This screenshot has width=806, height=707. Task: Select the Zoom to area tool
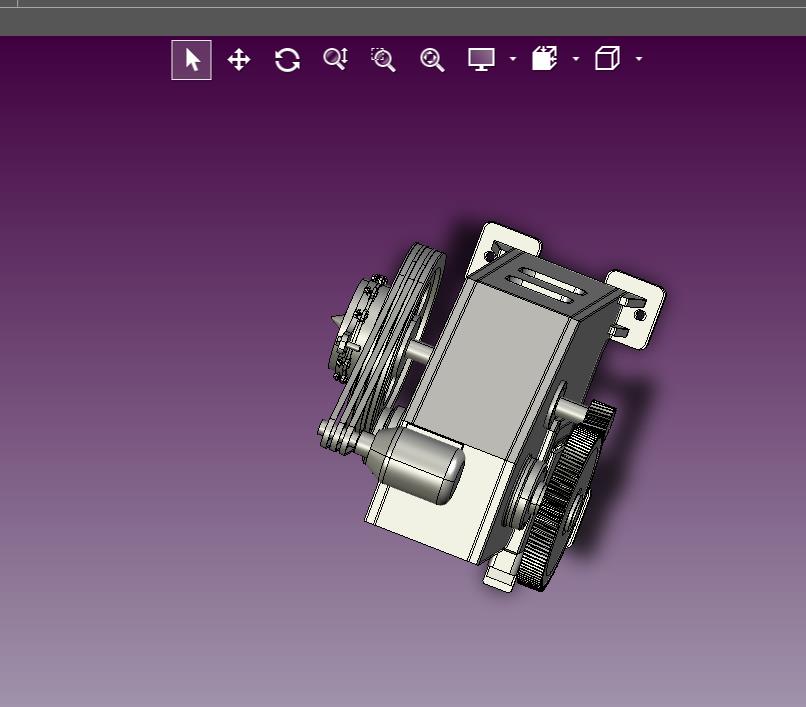pos(383,60)
